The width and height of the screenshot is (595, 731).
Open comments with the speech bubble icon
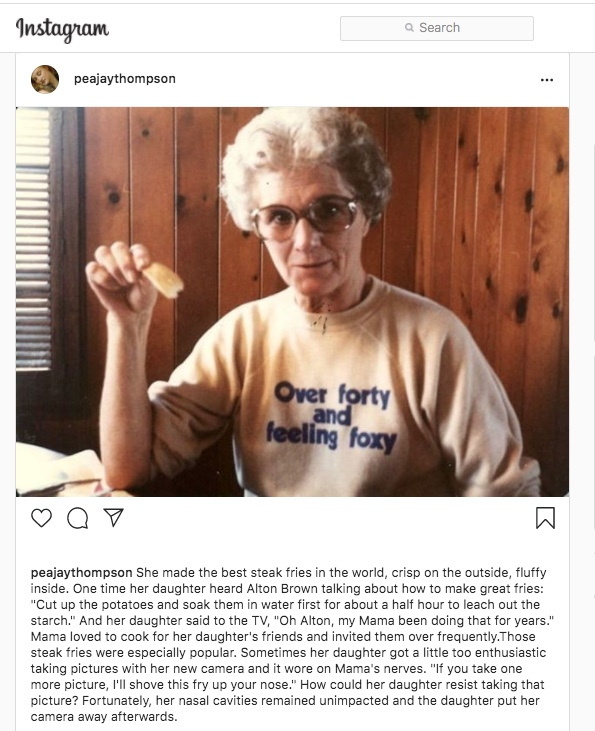[77, 518]
